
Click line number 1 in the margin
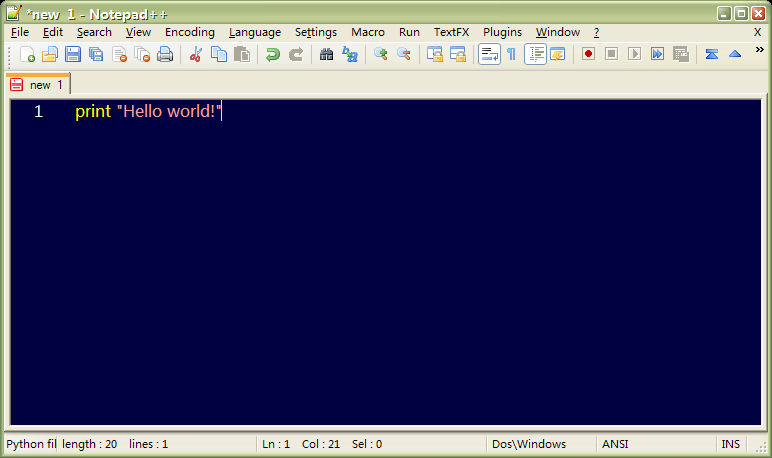click(38, 111)
